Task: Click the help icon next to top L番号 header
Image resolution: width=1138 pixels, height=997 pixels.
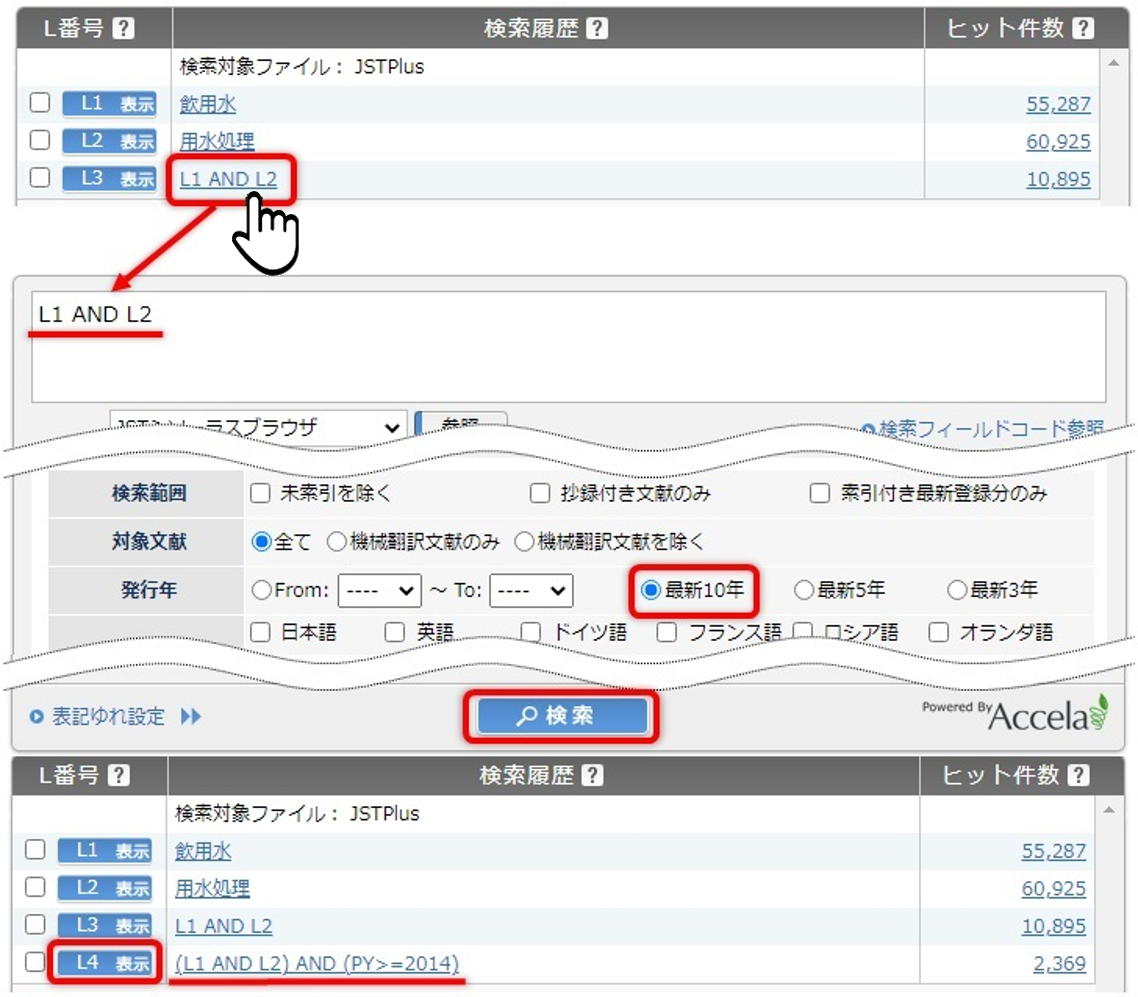Action: coord(123,28)
